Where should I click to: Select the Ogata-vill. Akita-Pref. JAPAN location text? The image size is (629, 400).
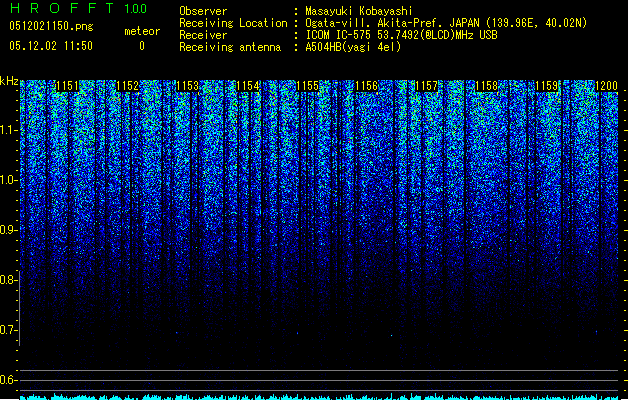tap(446, 23)
